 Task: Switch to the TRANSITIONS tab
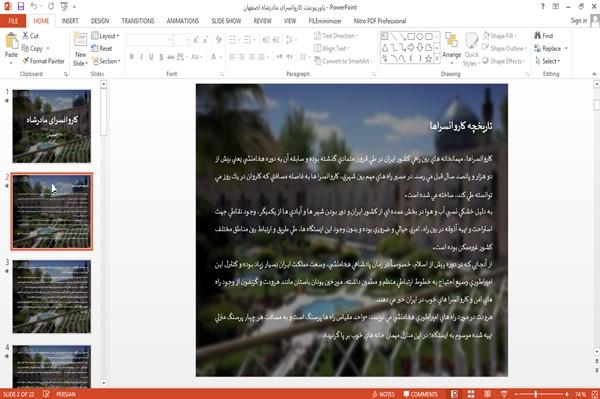[138, 21]
